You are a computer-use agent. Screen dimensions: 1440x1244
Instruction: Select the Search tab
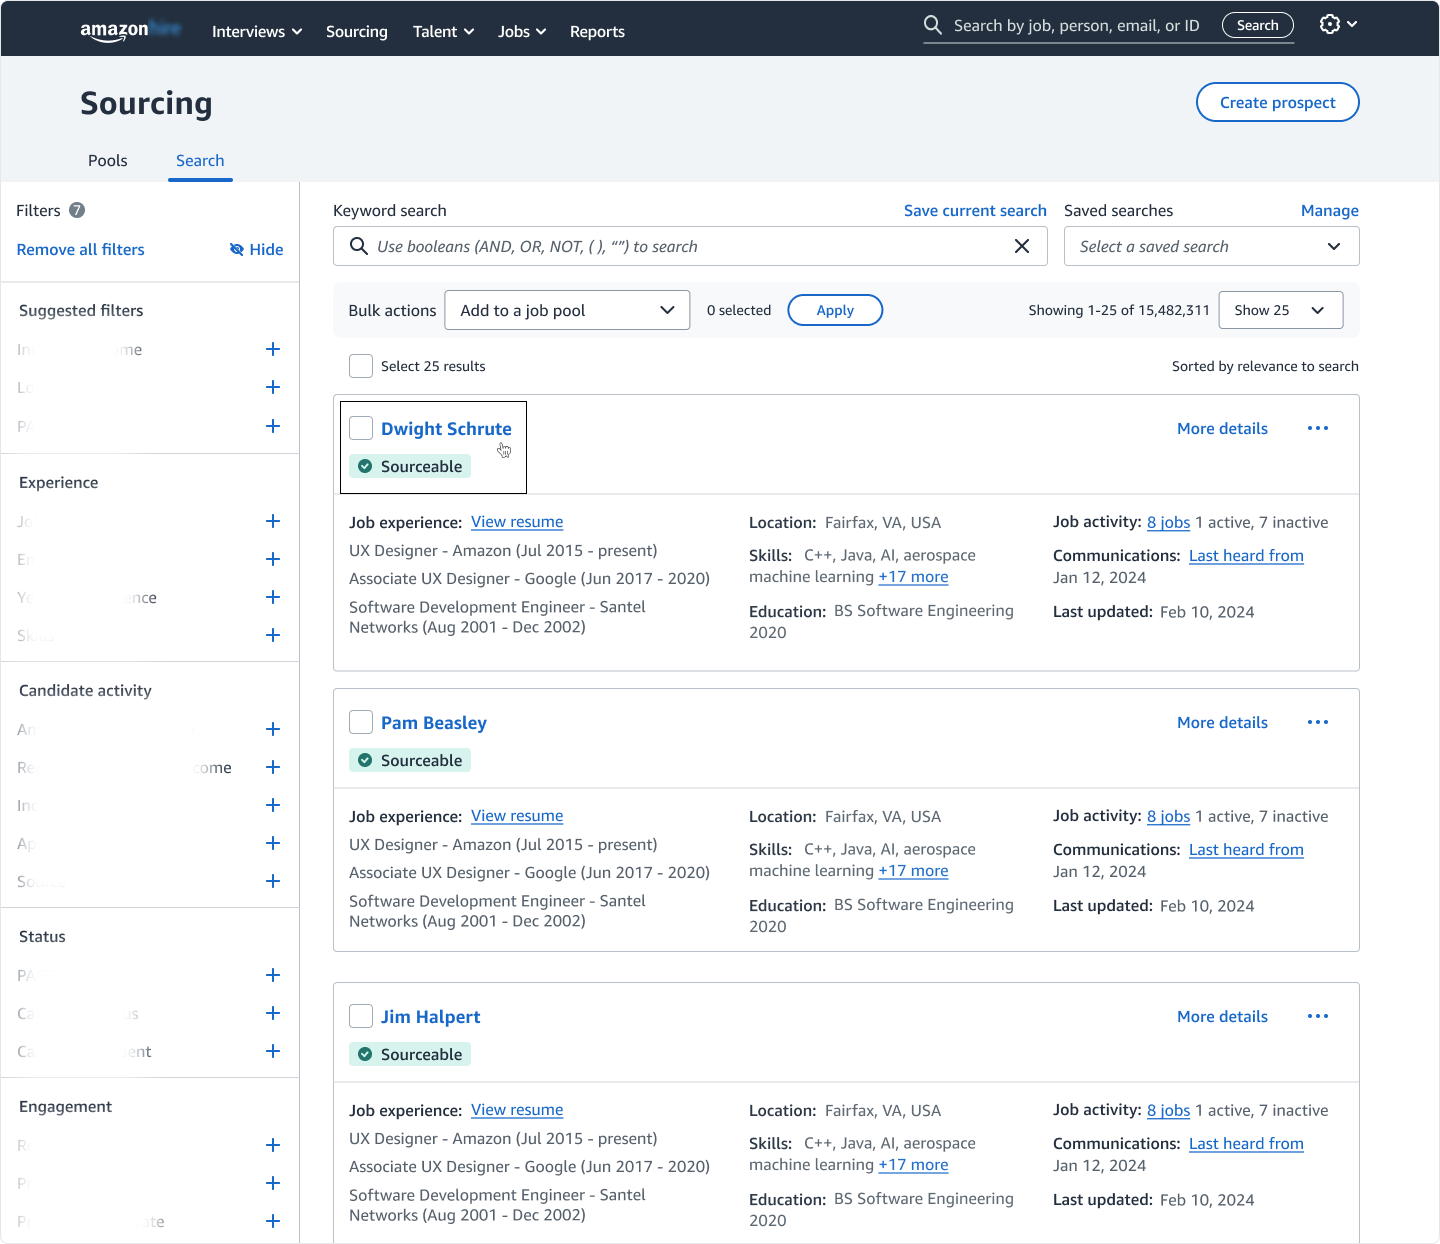point(200,160)
